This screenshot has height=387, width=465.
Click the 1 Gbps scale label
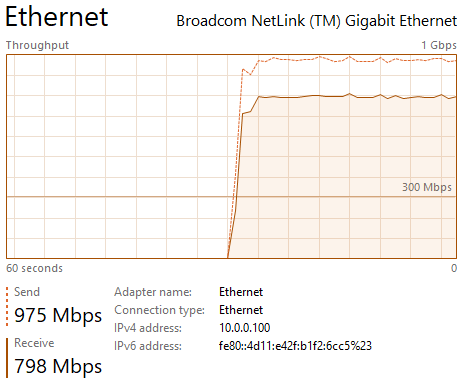[439, 45]
